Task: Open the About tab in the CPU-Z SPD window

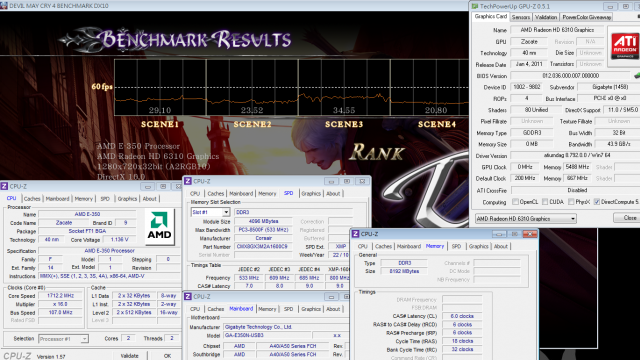Action: (333, 193)
